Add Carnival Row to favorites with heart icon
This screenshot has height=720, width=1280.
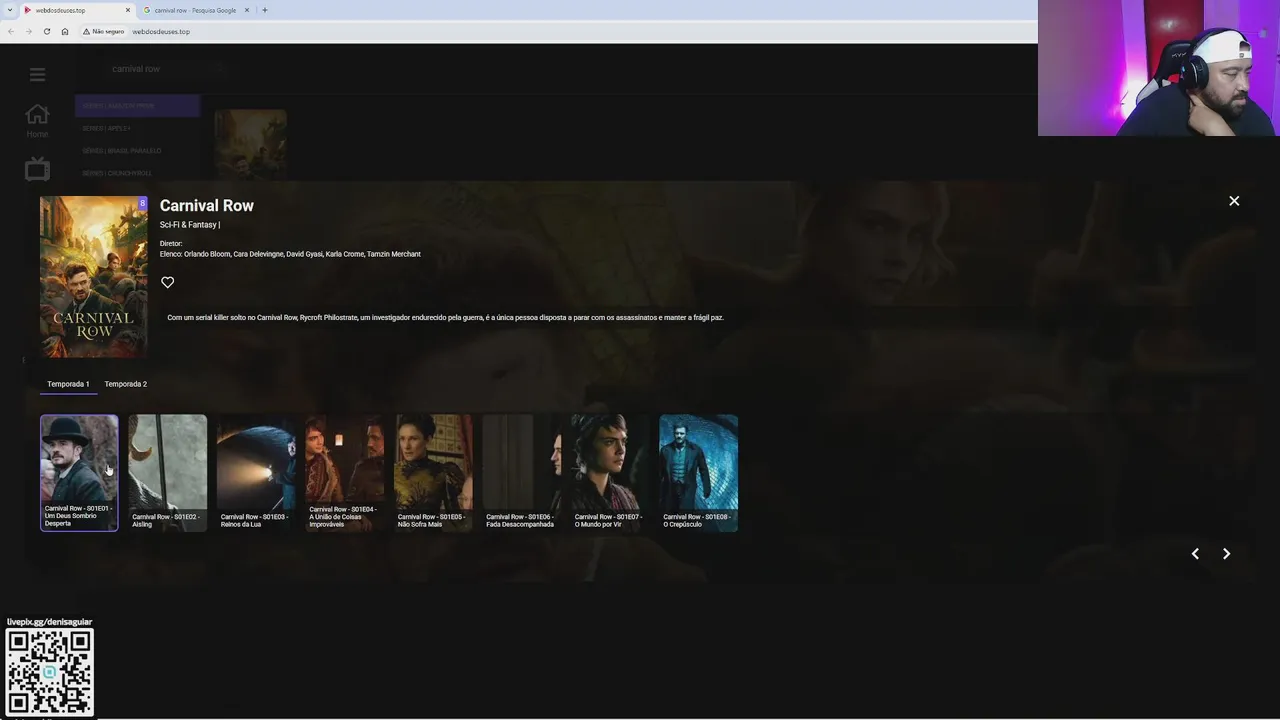(168, 282)
